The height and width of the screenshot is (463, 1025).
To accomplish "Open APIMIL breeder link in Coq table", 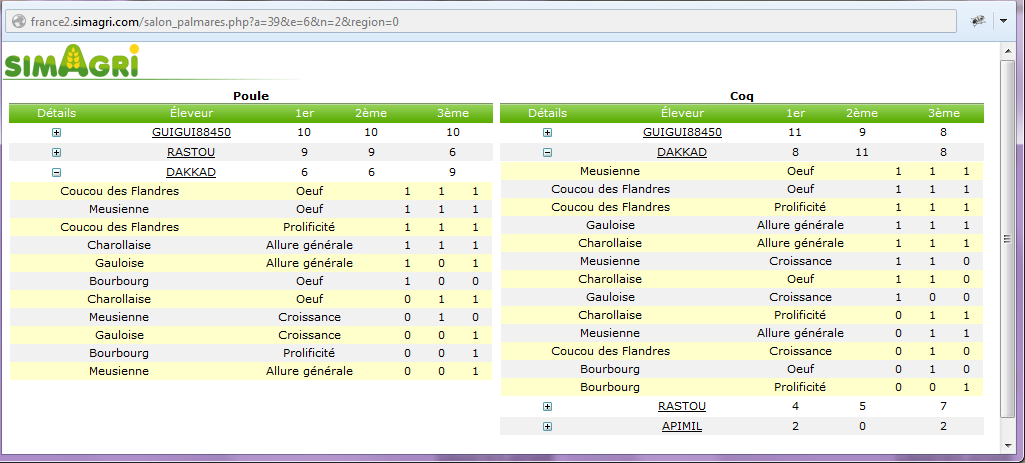I will 681,426.
